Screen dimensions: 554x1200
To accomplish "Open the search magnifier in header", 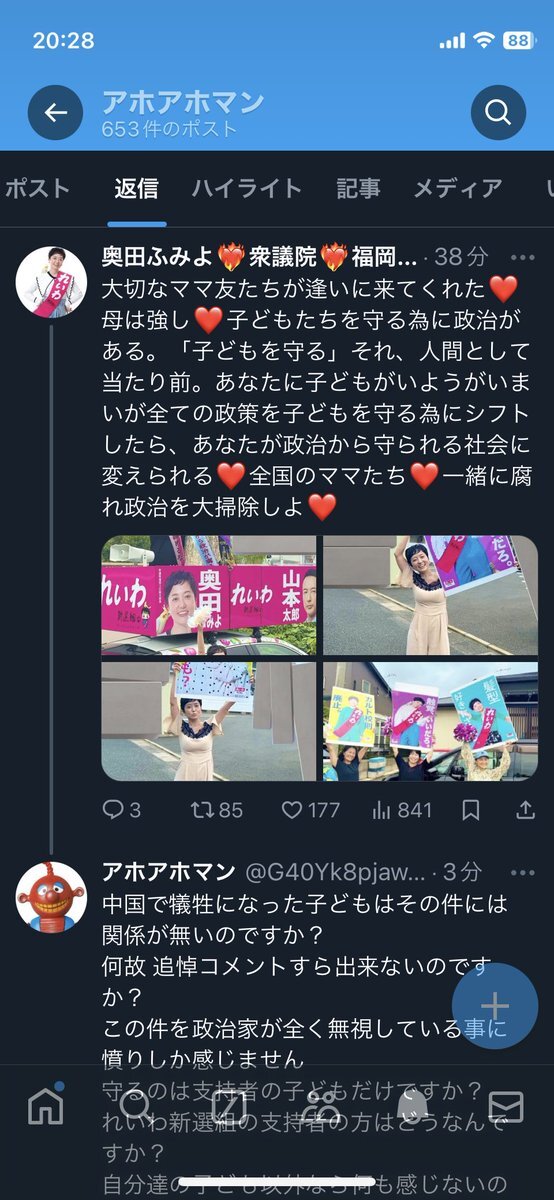I will (498, 113).
